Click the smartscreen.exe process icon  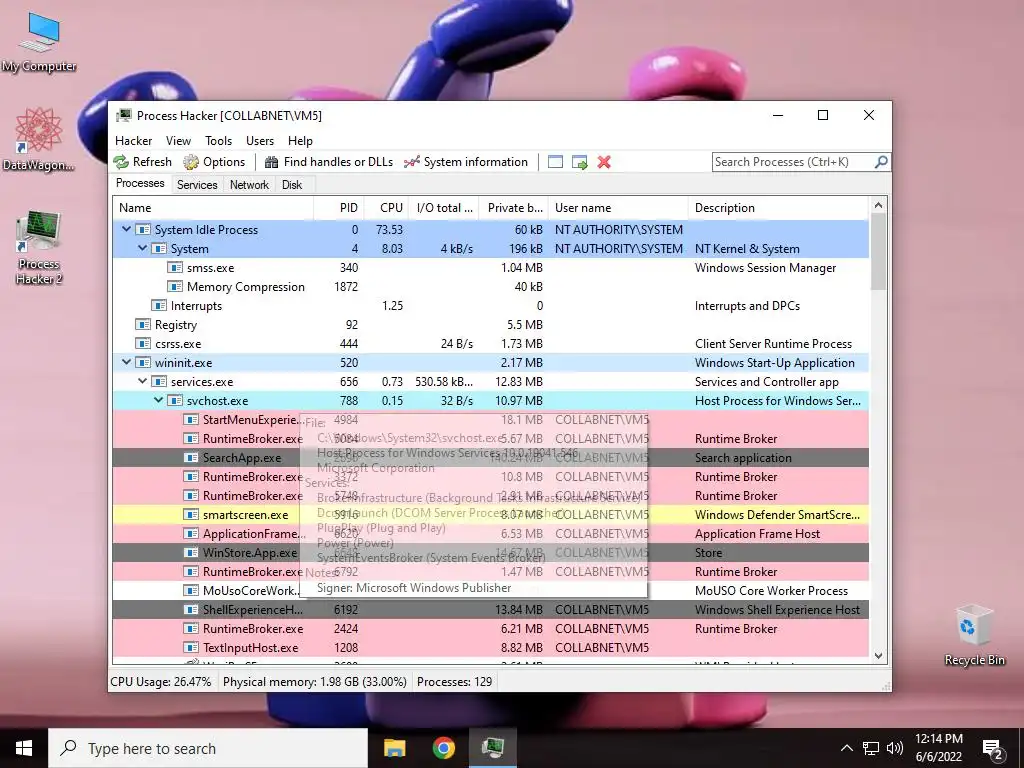[x=191, y=514]
